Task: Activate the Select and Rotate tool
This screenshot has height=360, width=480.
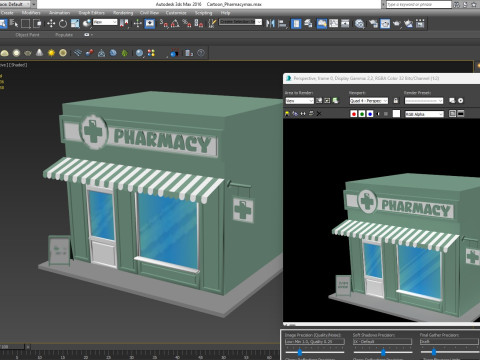Action: pyautogui.click(x=63, y=23)
